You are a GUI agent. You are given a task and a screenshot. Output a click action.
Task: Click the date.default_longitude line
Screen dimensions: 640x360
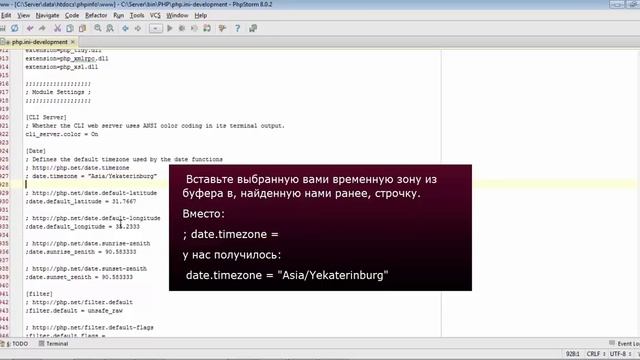[x=82, y=227]
